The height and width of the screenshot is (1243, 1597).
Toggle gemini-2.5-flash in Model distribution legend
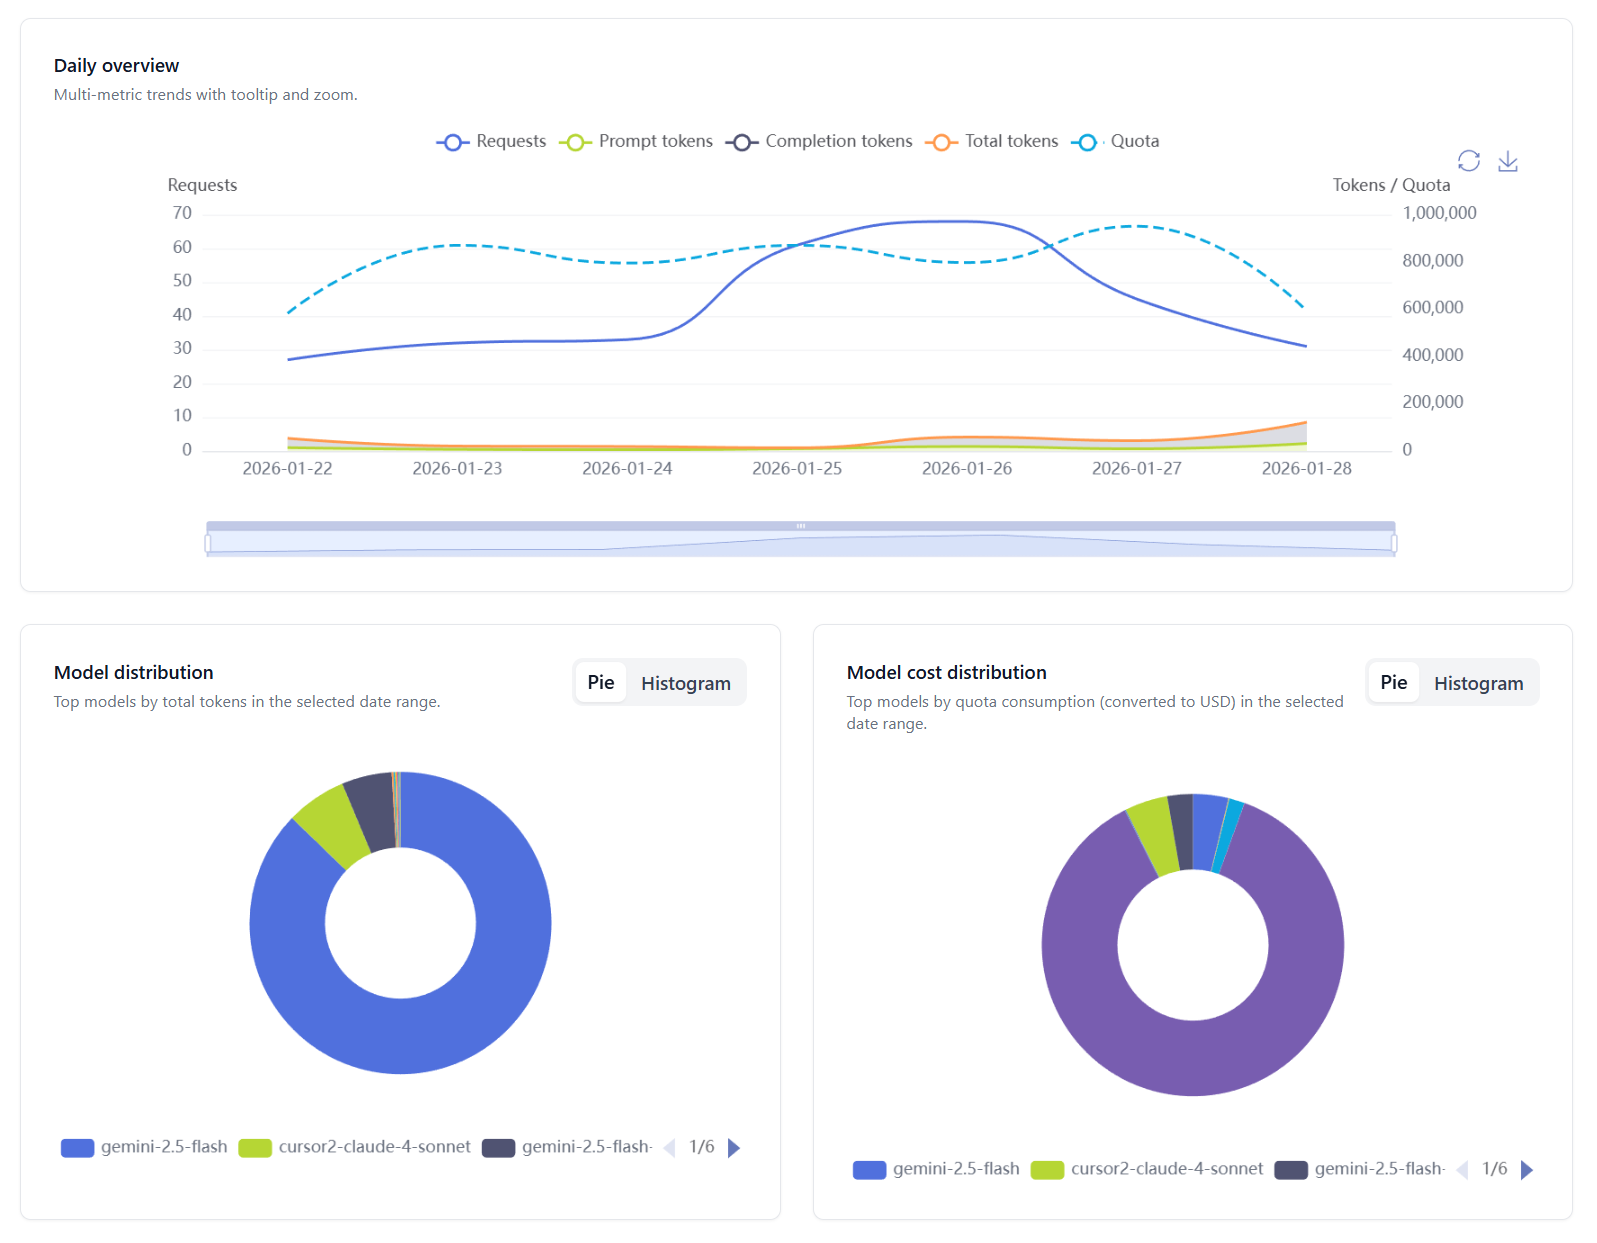pos(144,1147)
